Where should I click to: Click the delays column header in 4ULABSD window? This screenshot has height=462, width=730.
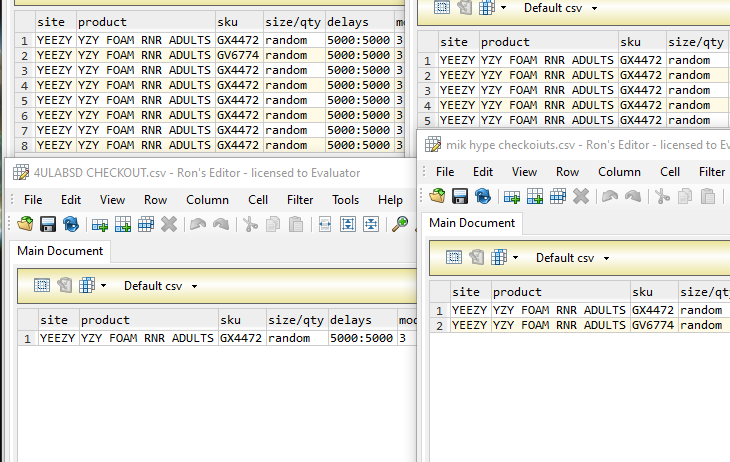[x=363, y=320]
